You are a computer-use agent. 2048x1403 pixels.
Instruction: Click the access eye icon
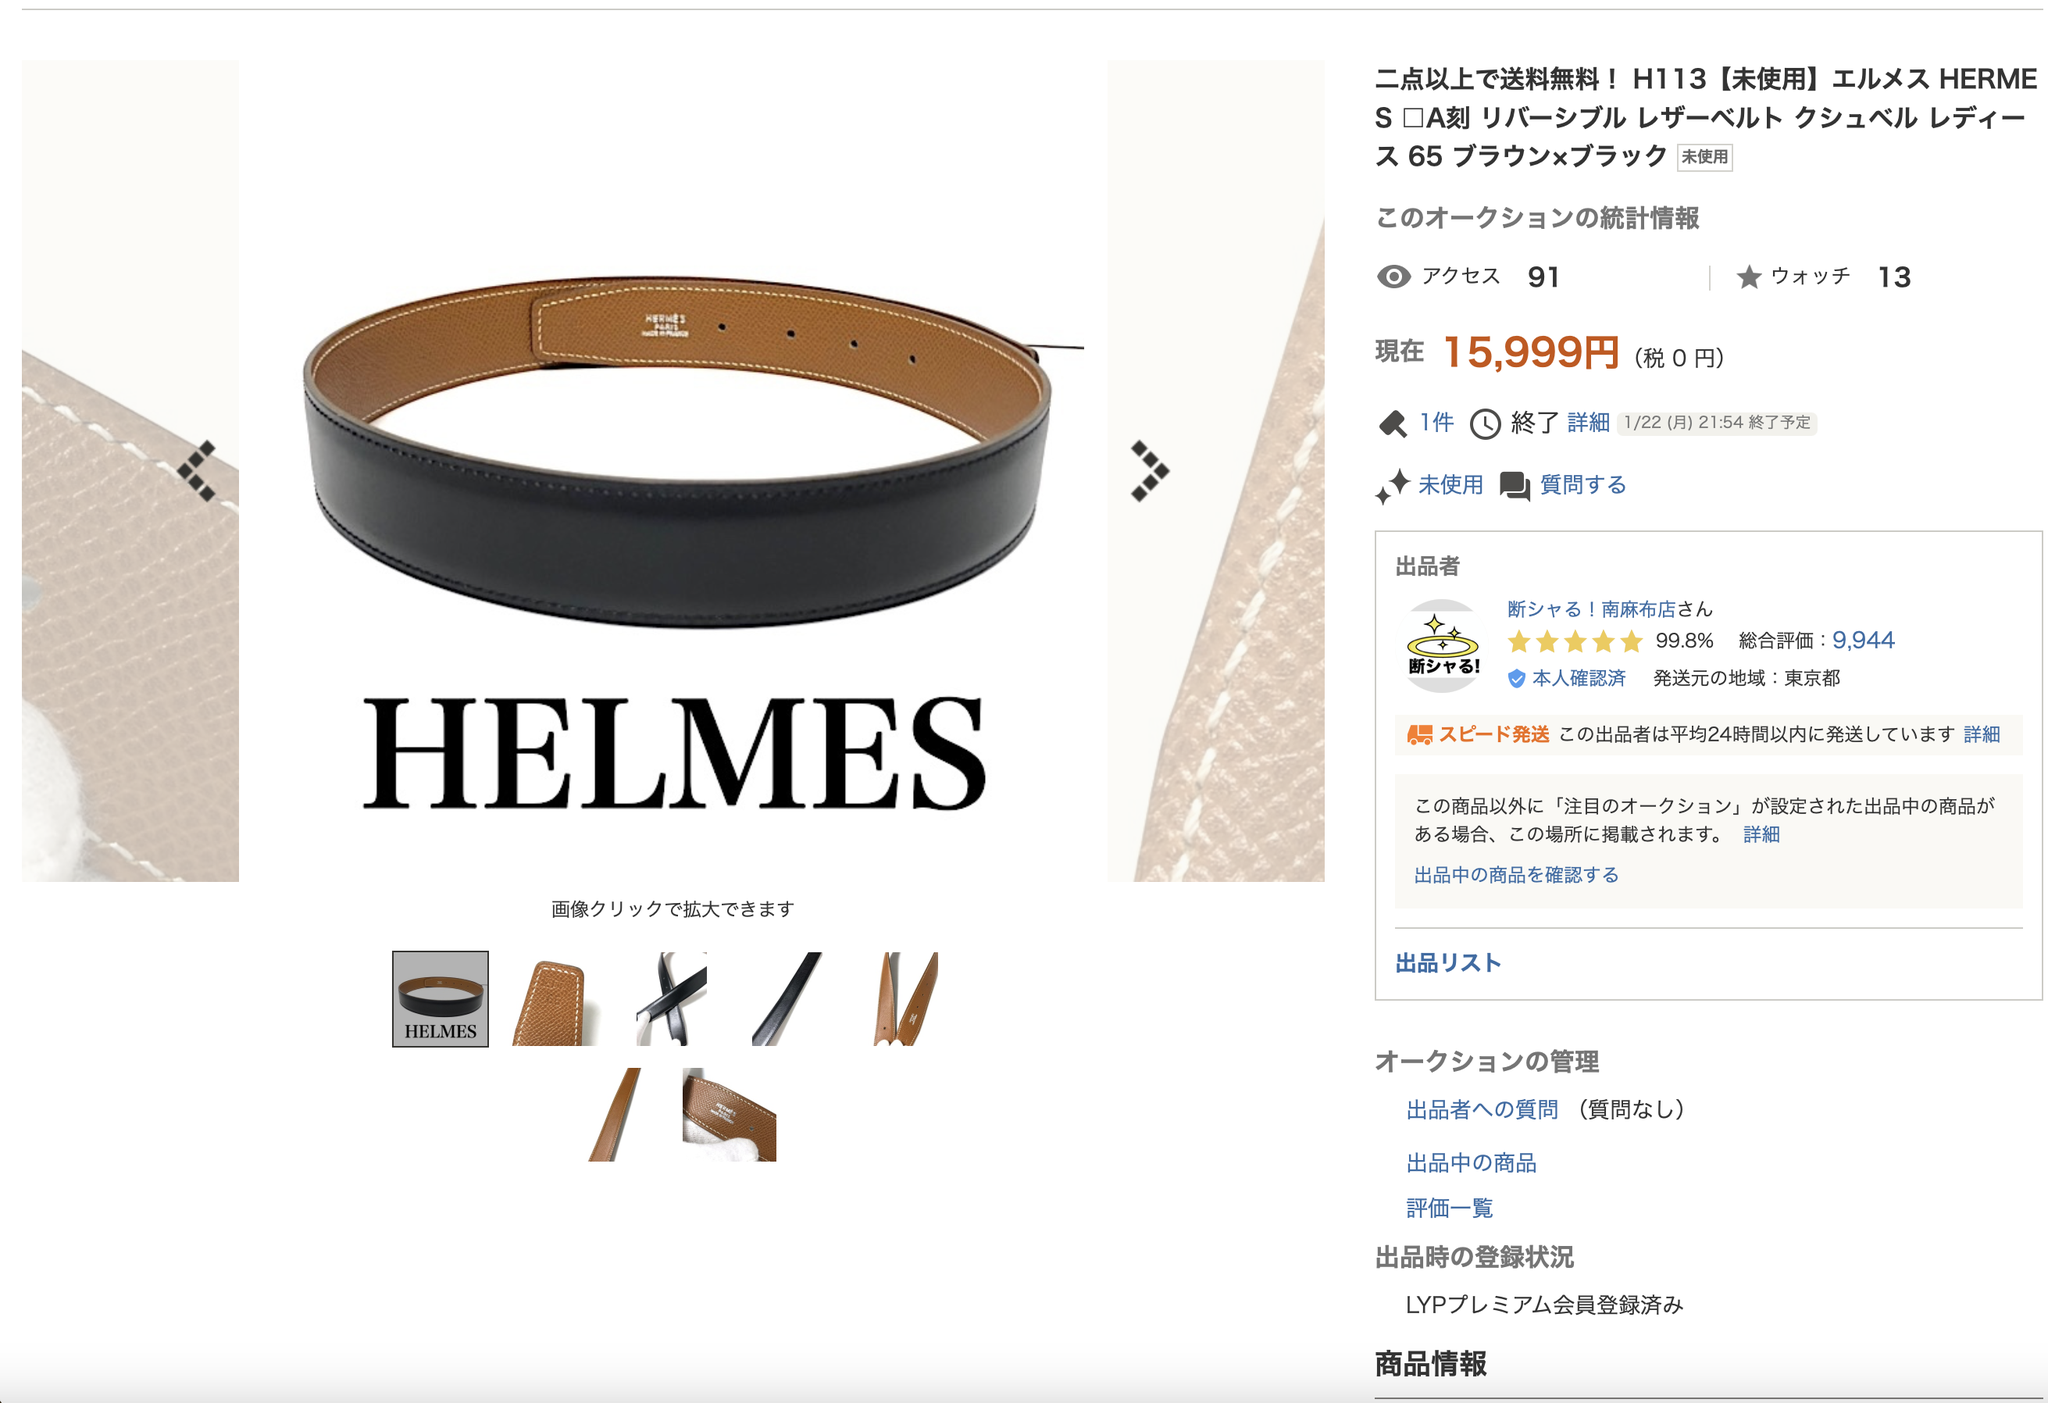pos(1393,277)
